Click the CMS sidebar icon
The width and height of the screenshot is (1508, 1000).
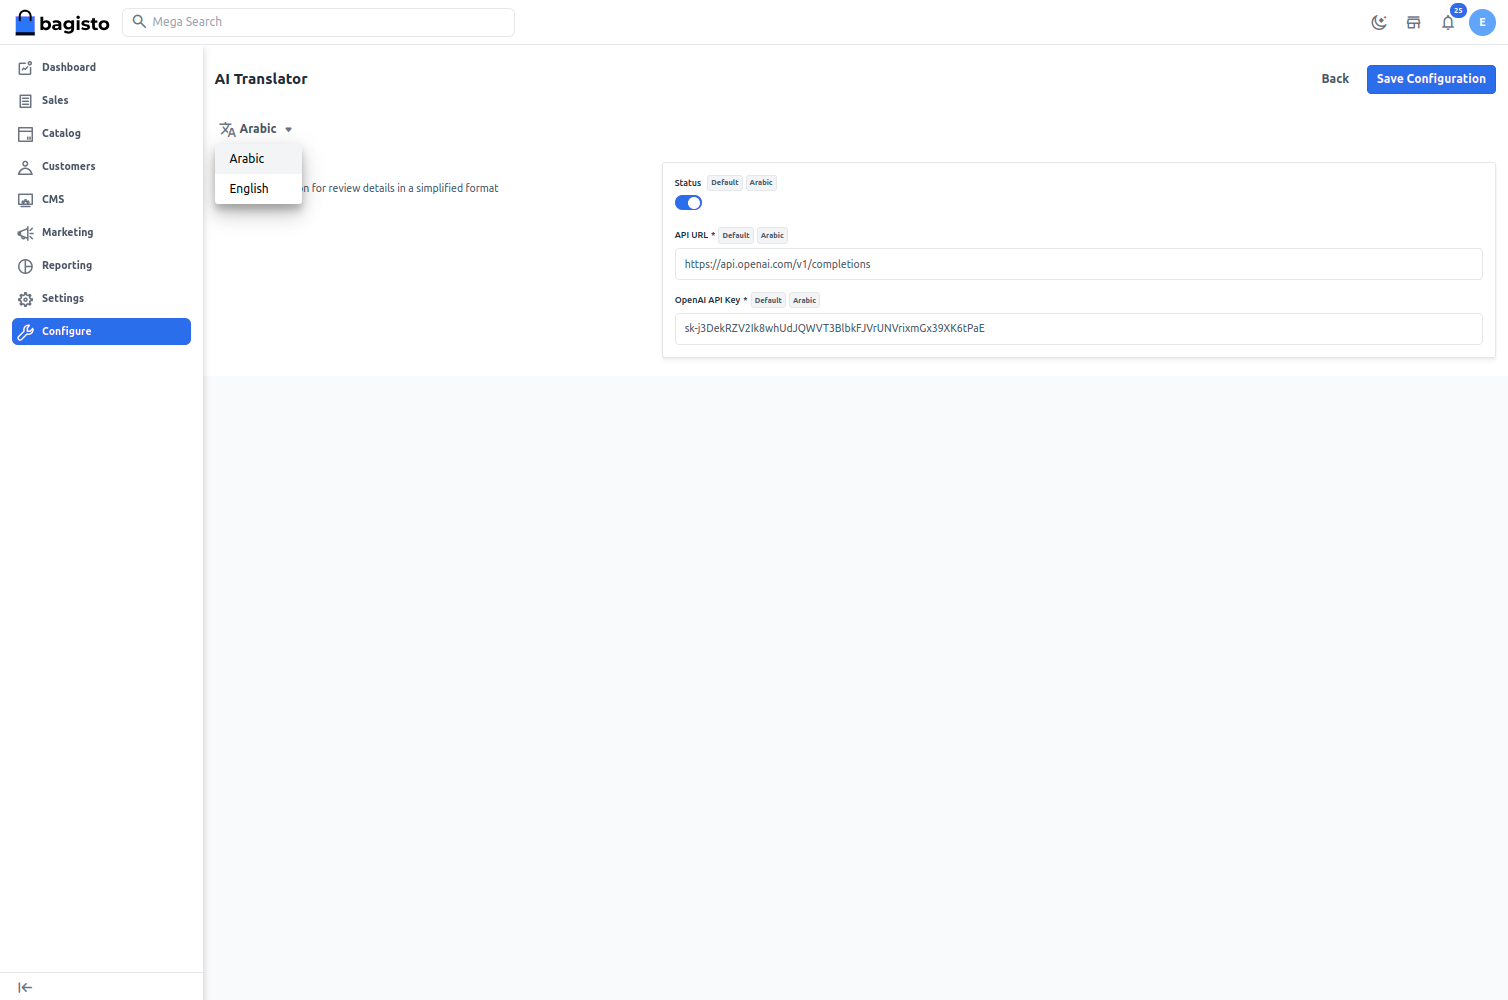26,200
